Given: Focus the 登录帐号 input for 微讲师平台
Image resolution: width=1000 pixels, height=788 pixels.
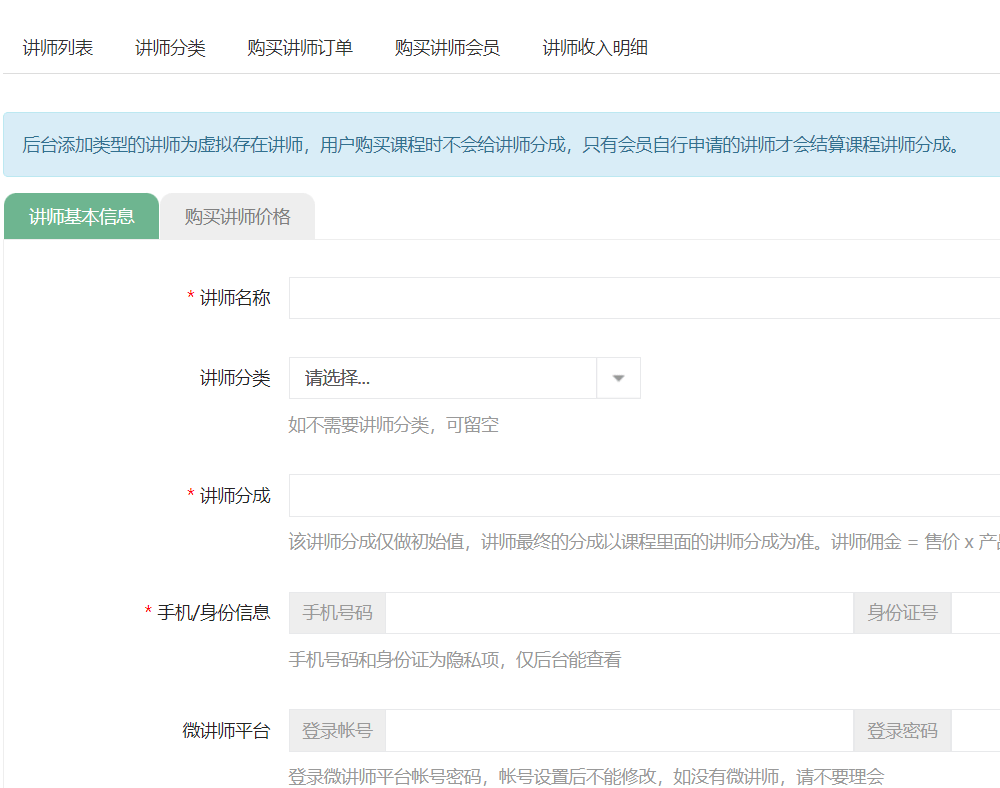Looking at the screenshot, I should coord(619,730).
